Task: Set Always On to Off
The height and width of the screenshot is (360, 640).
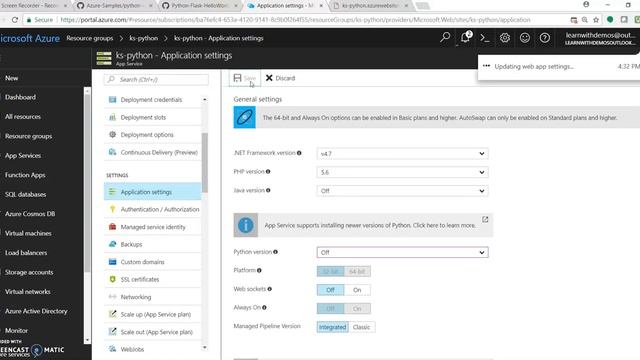Action: click(330, 309)
